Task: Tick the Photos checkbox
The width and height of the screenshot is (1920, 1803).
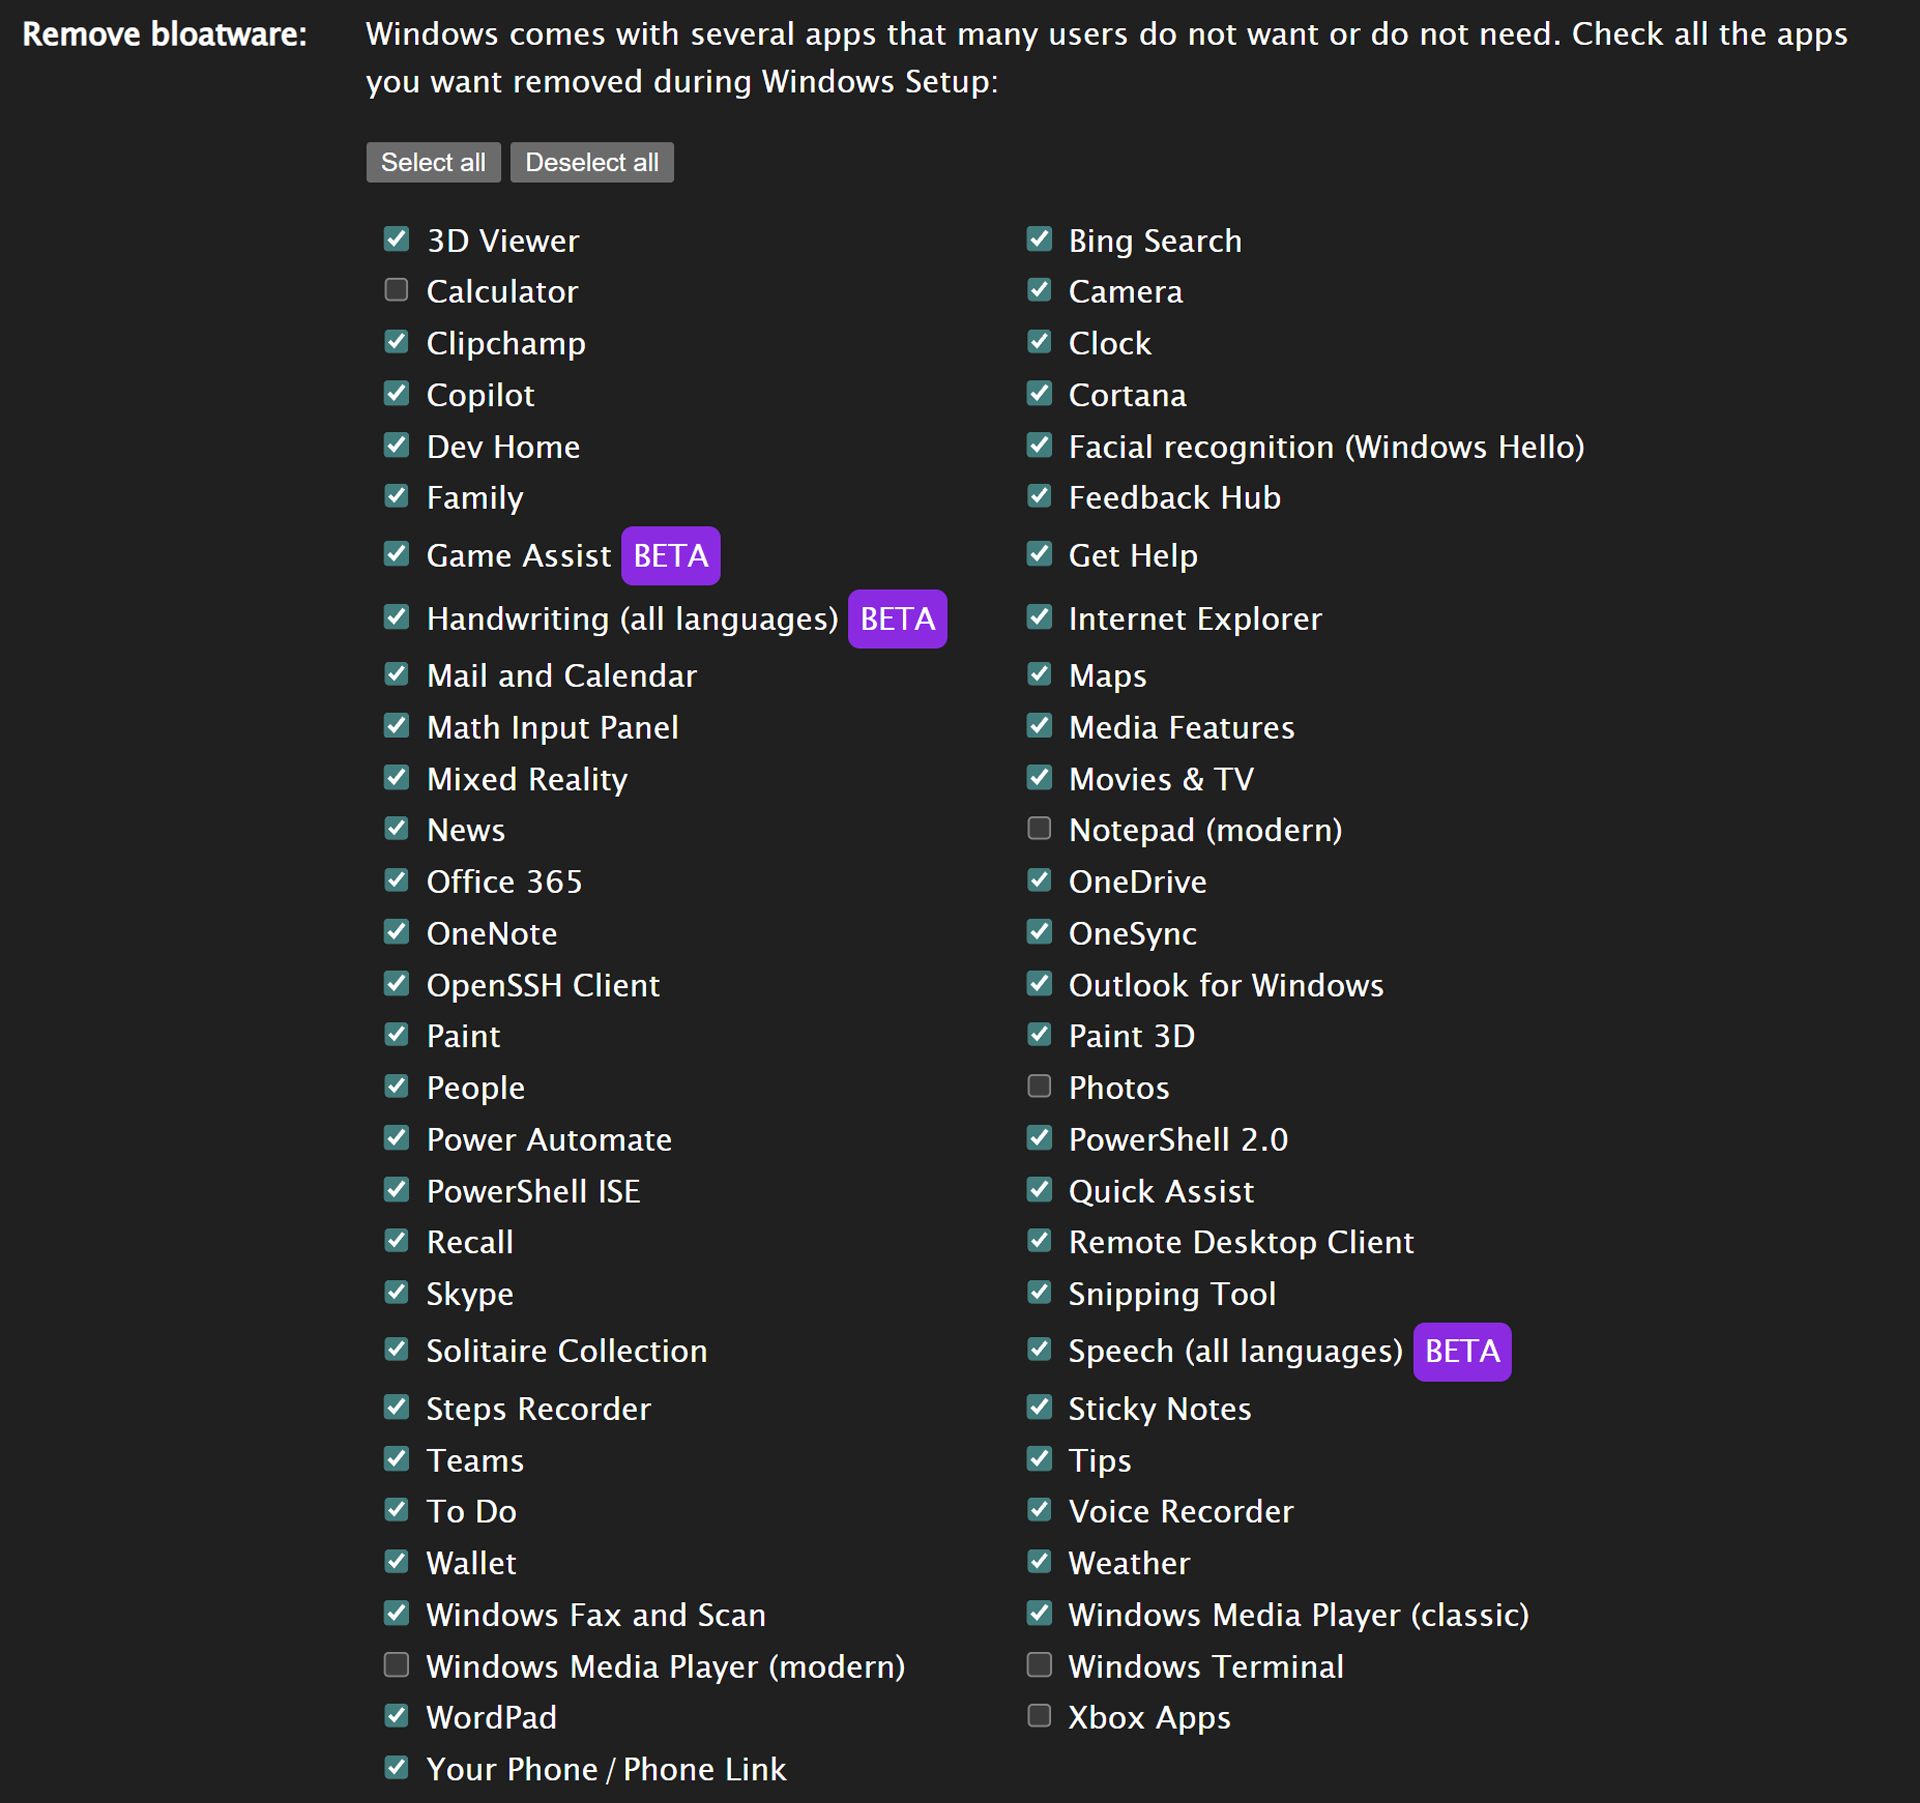Action: point(1039,1087)
